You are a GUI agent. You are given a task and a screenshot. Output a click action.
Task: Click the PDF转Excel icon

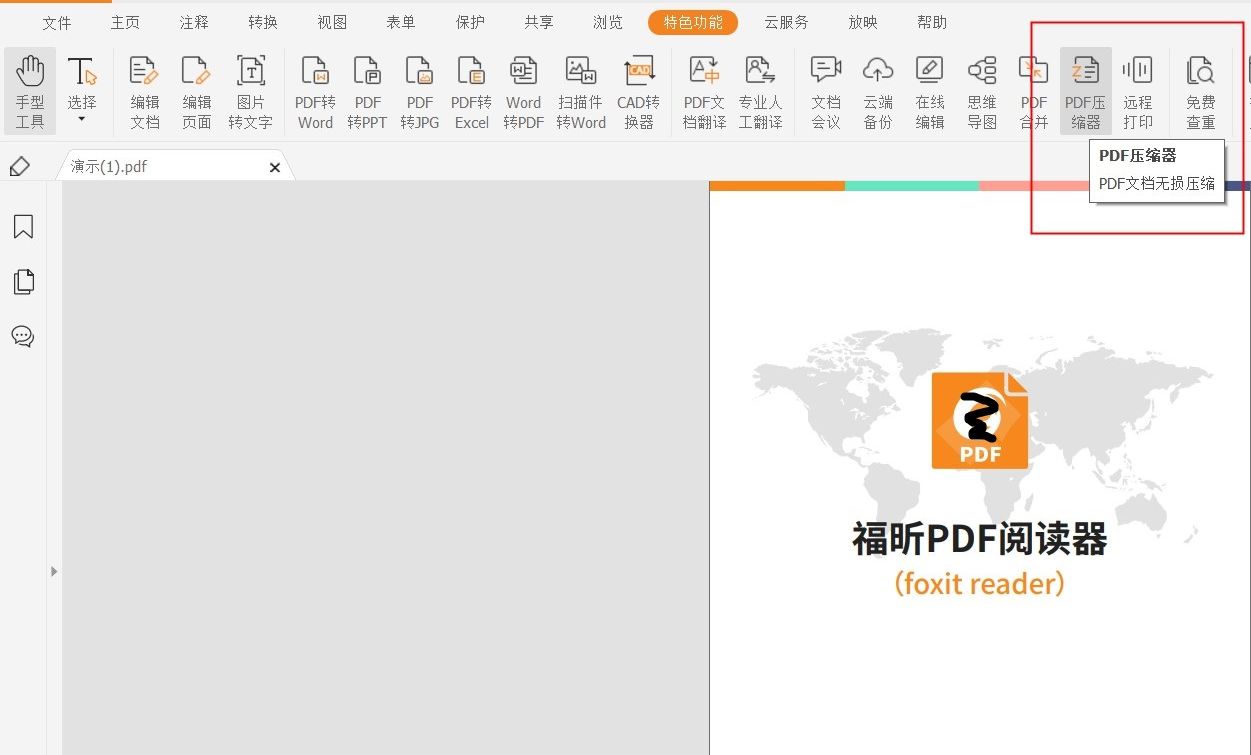pyautogui.click(x=471, y=90)
